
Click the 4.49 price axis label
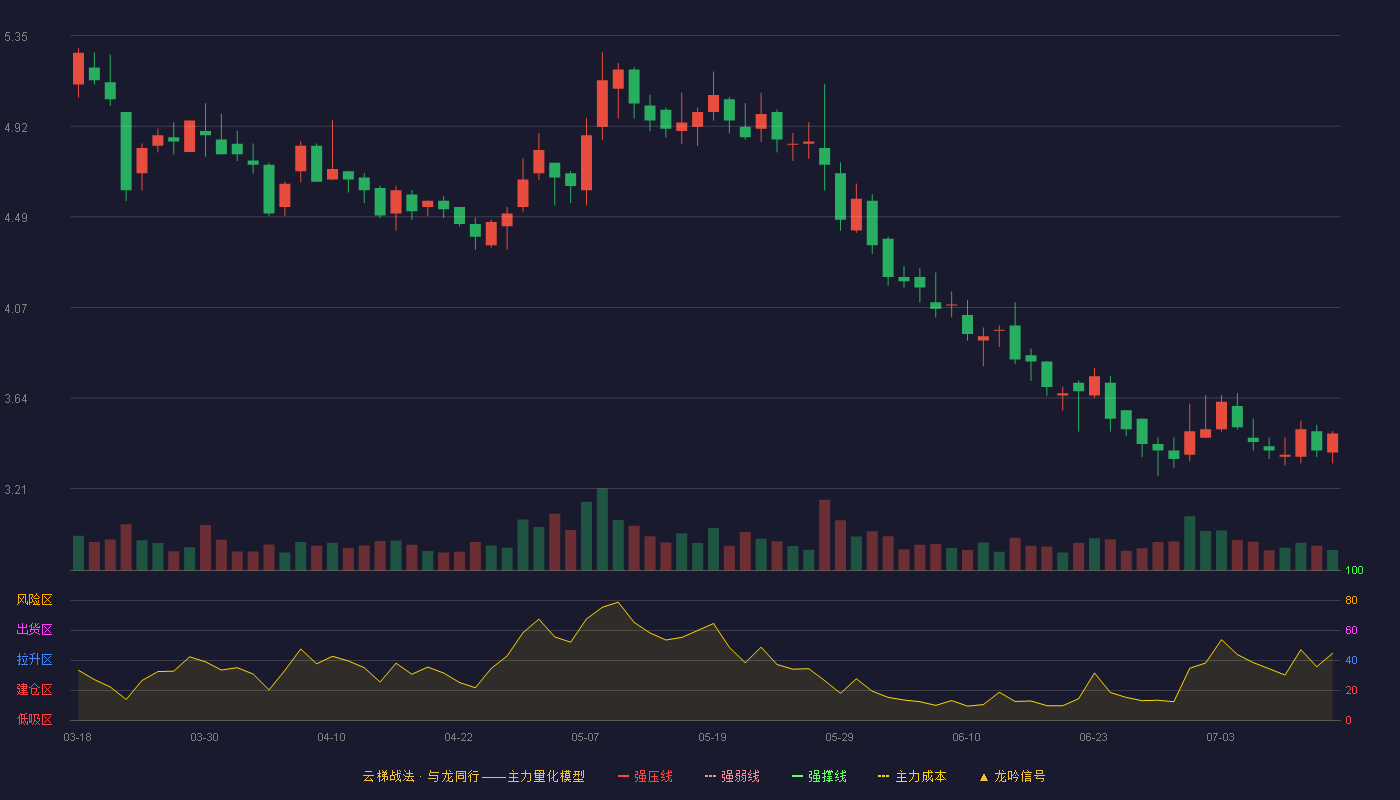click(16, 218)
